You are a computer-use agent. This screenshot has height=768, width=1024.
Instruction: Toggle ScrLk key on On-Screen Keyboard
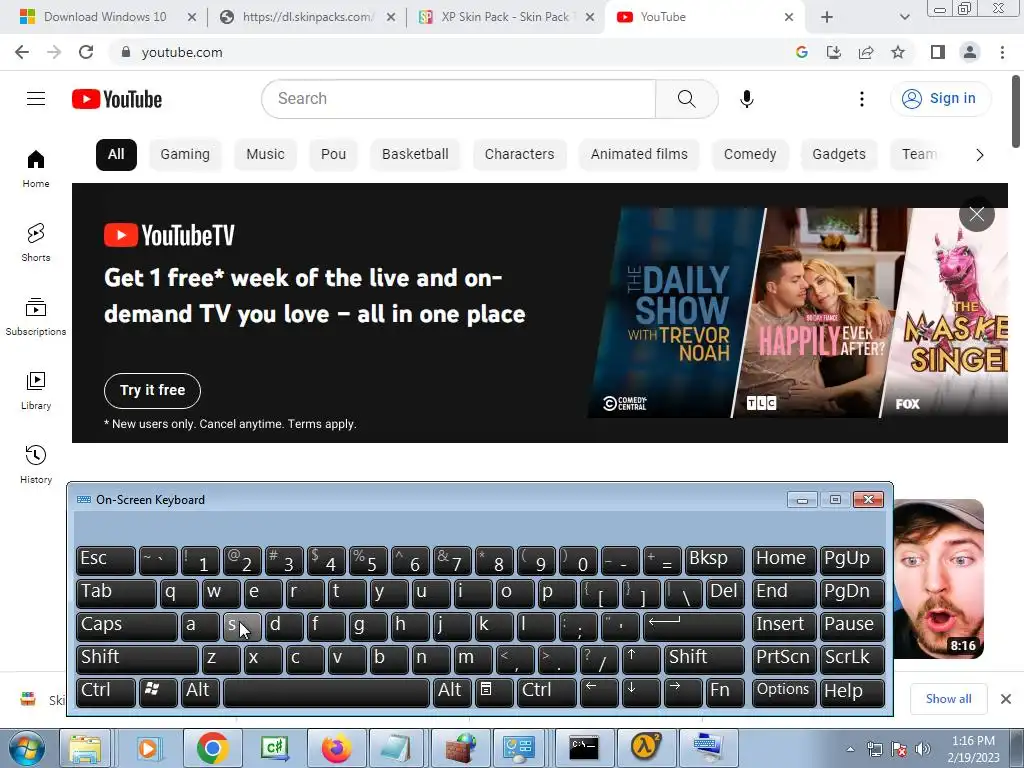click(x=852, y=658)
